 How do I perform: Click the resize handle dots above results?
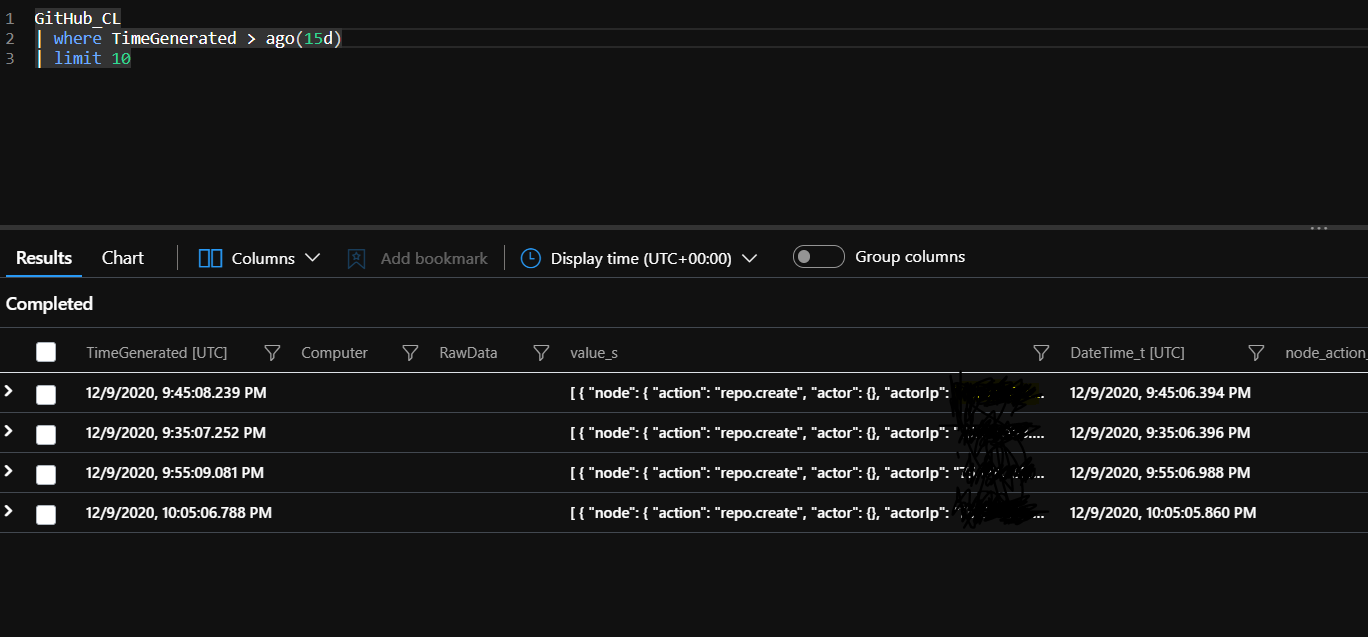coord(1319,229)
